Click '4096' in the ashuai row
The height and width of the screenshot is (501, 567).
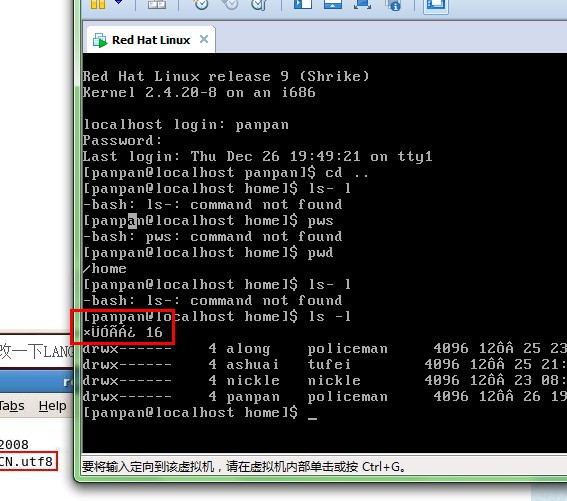442,364
